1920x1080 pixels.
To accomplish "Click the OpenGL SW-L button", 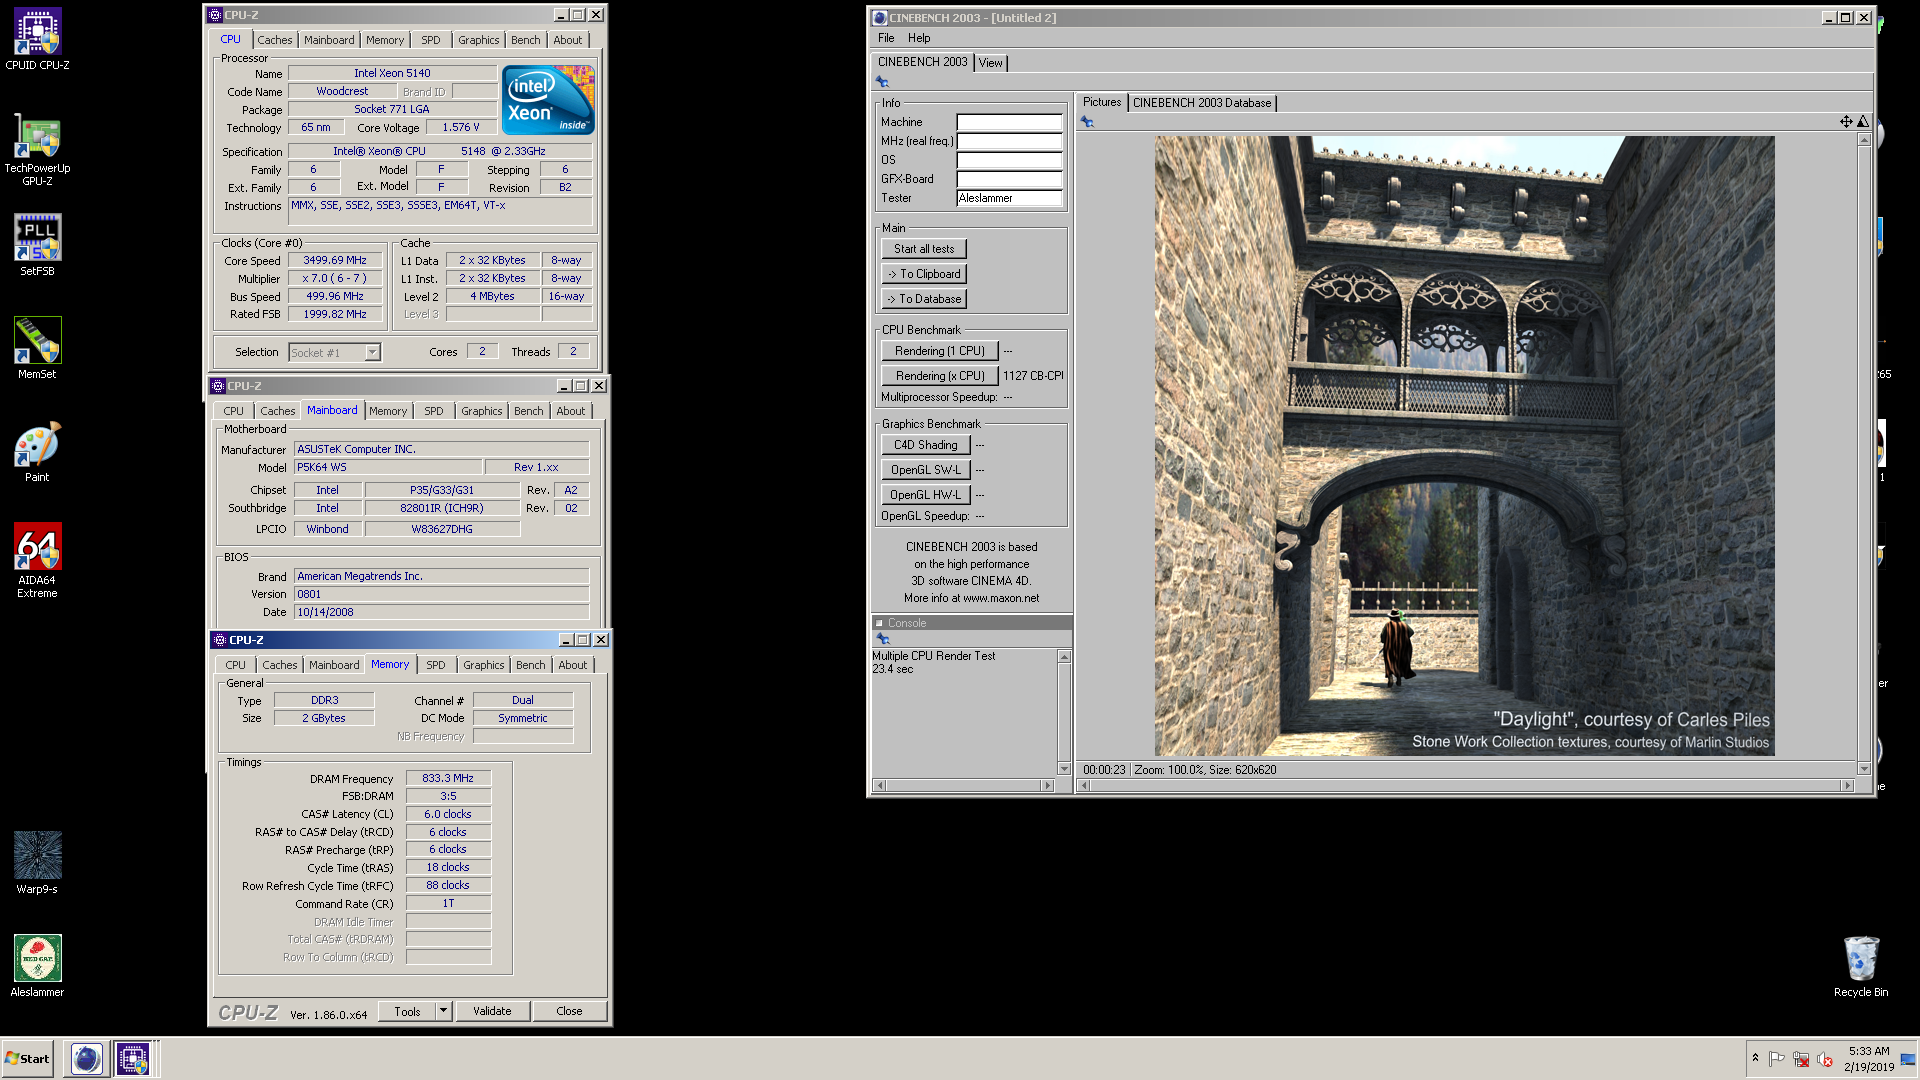I will point(926,470).
